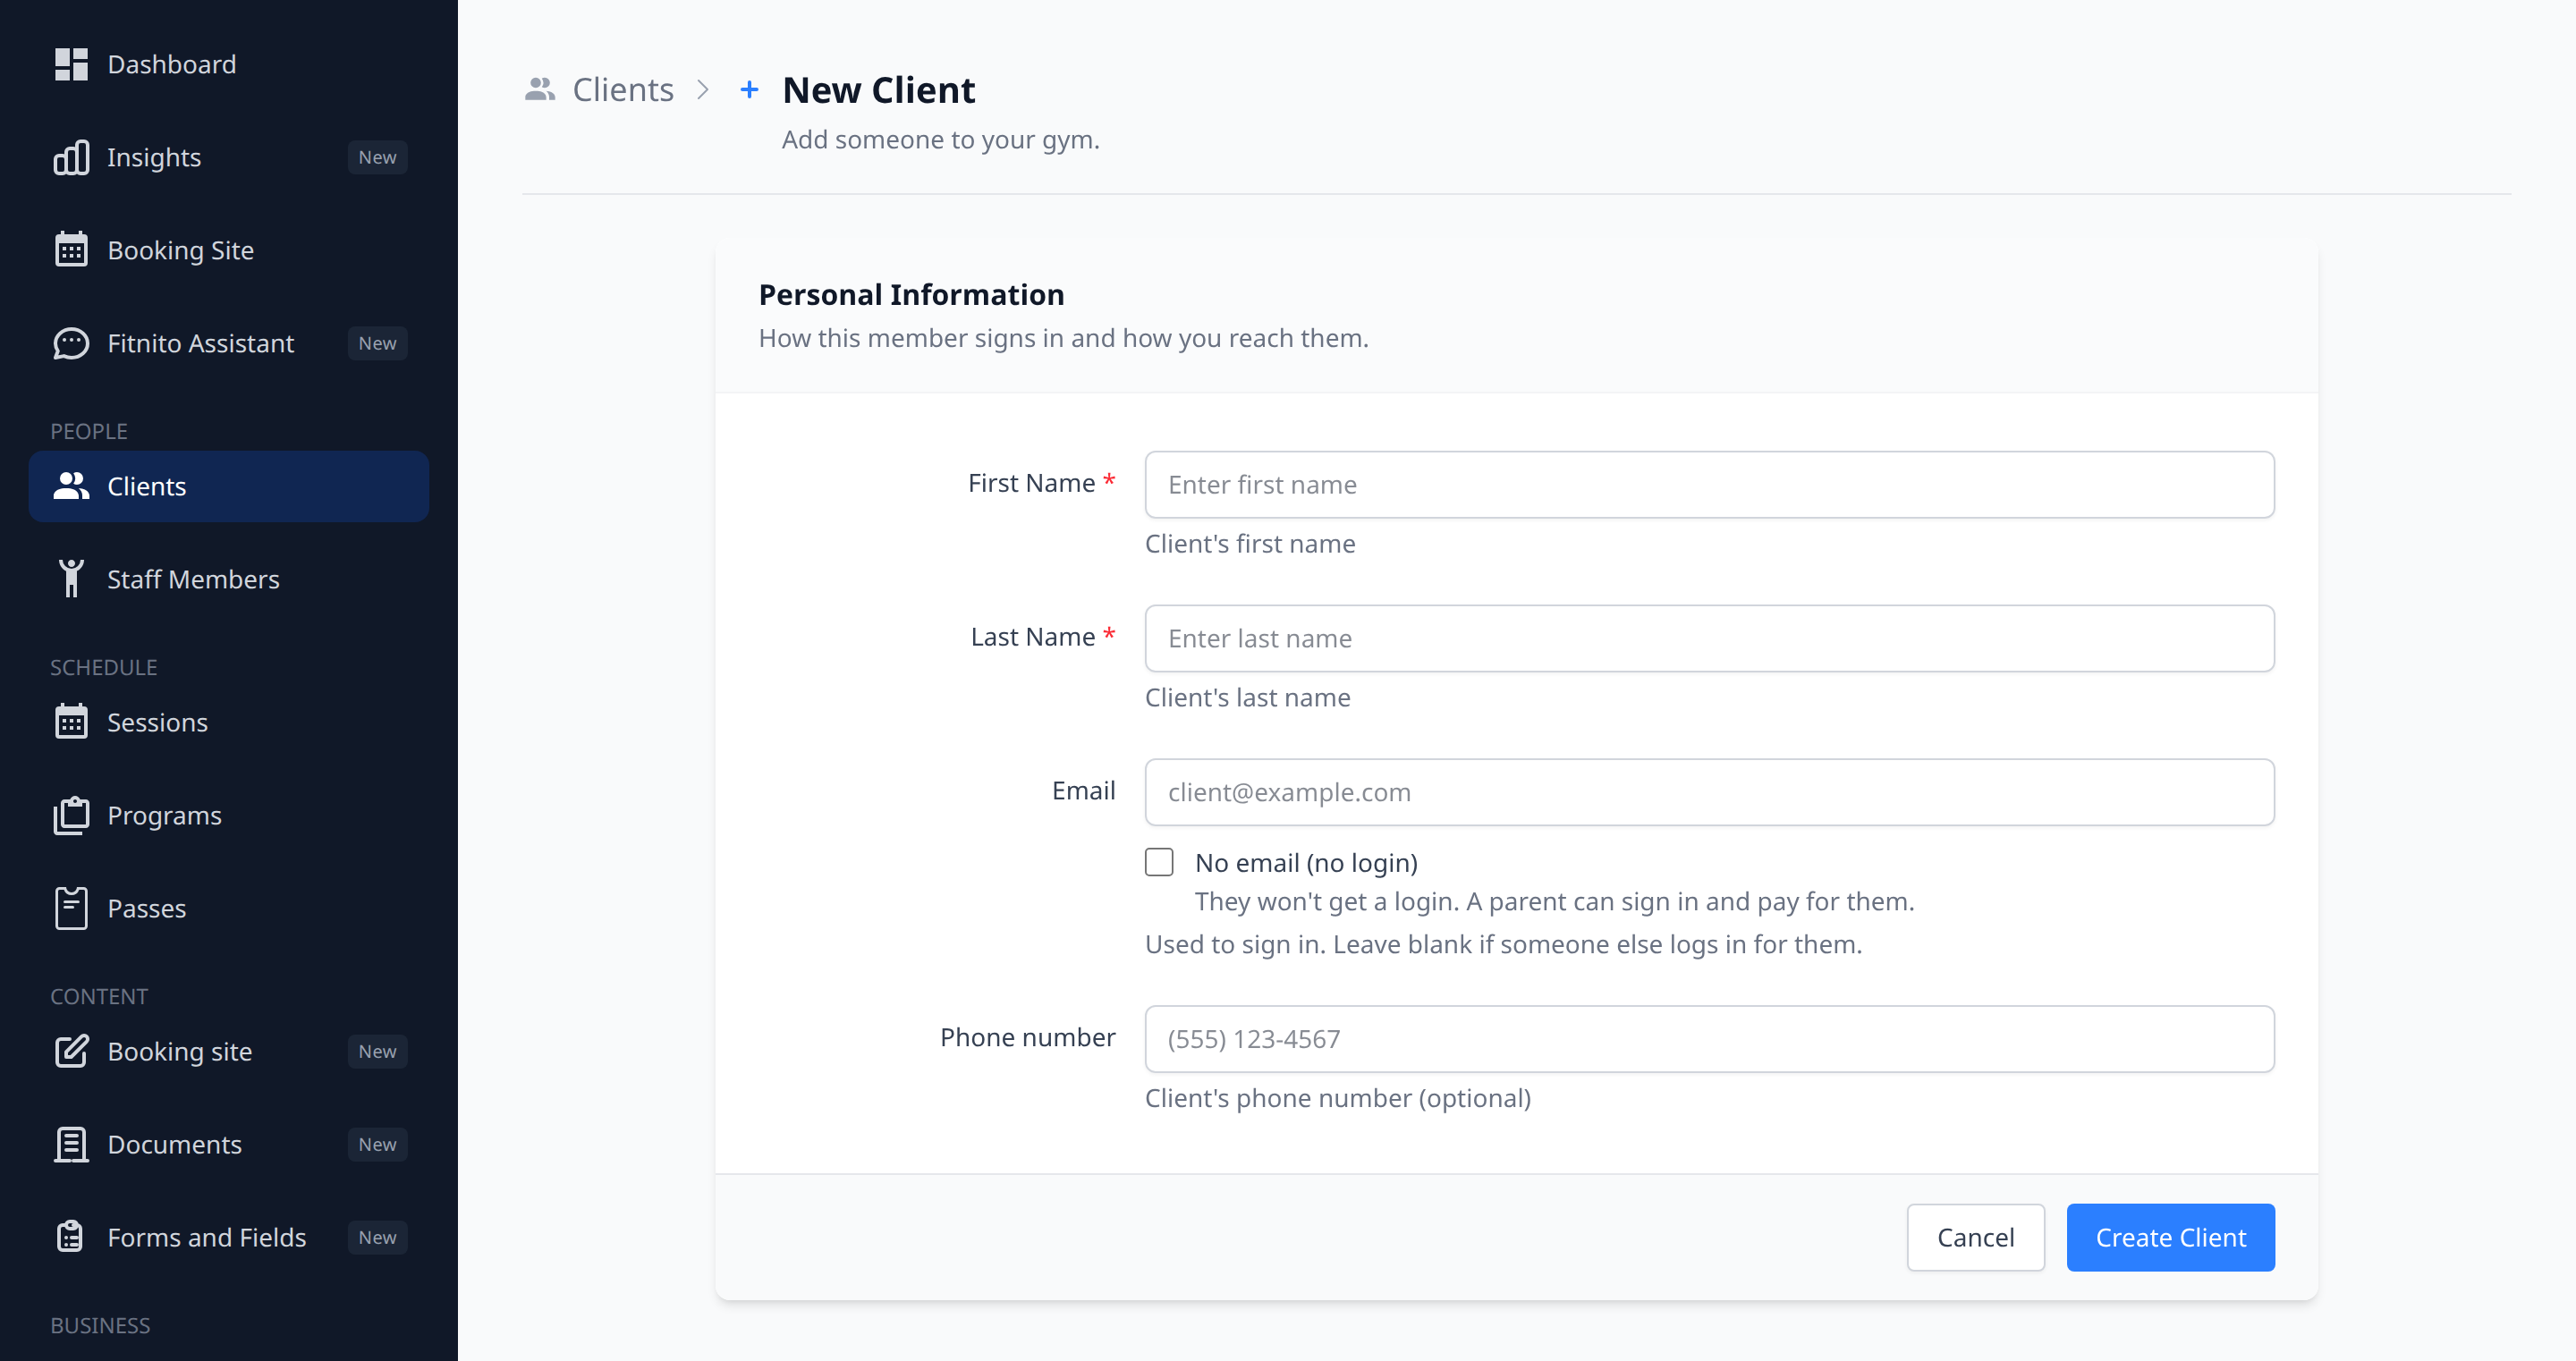Click the Booking site edit pencil icon
The image size is (2576, 1361).
71,1051
